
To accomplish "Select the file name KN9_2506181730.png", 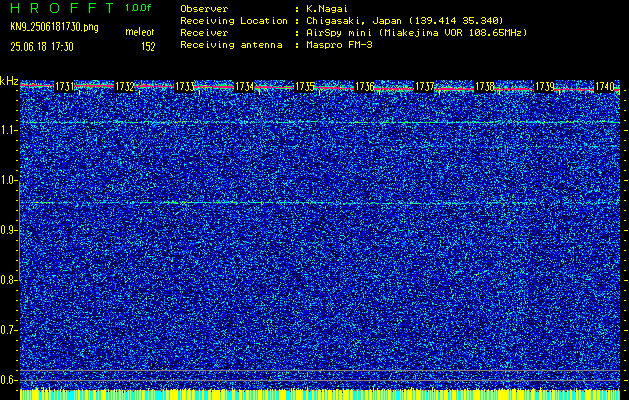I will (x=54, y=27).
